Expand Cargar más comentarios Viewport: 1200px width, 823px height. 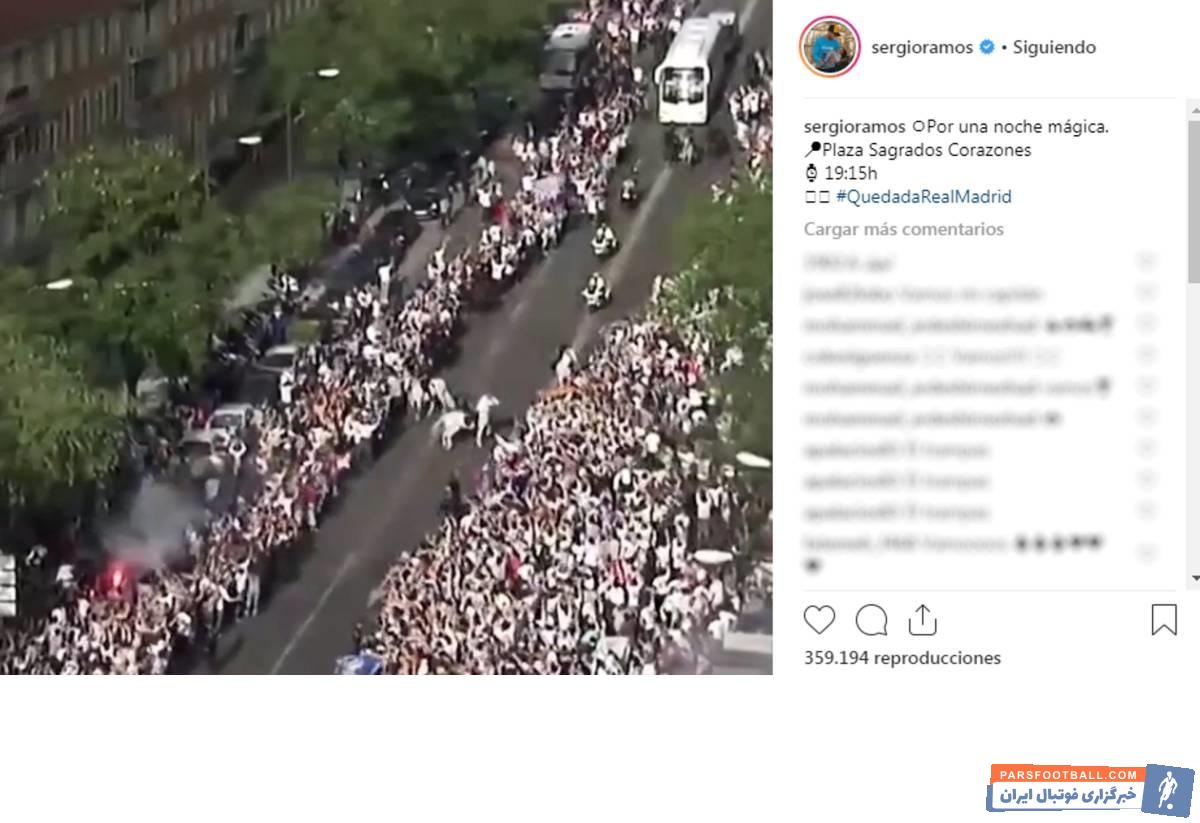pyautogui.click(x=904, y=229)
